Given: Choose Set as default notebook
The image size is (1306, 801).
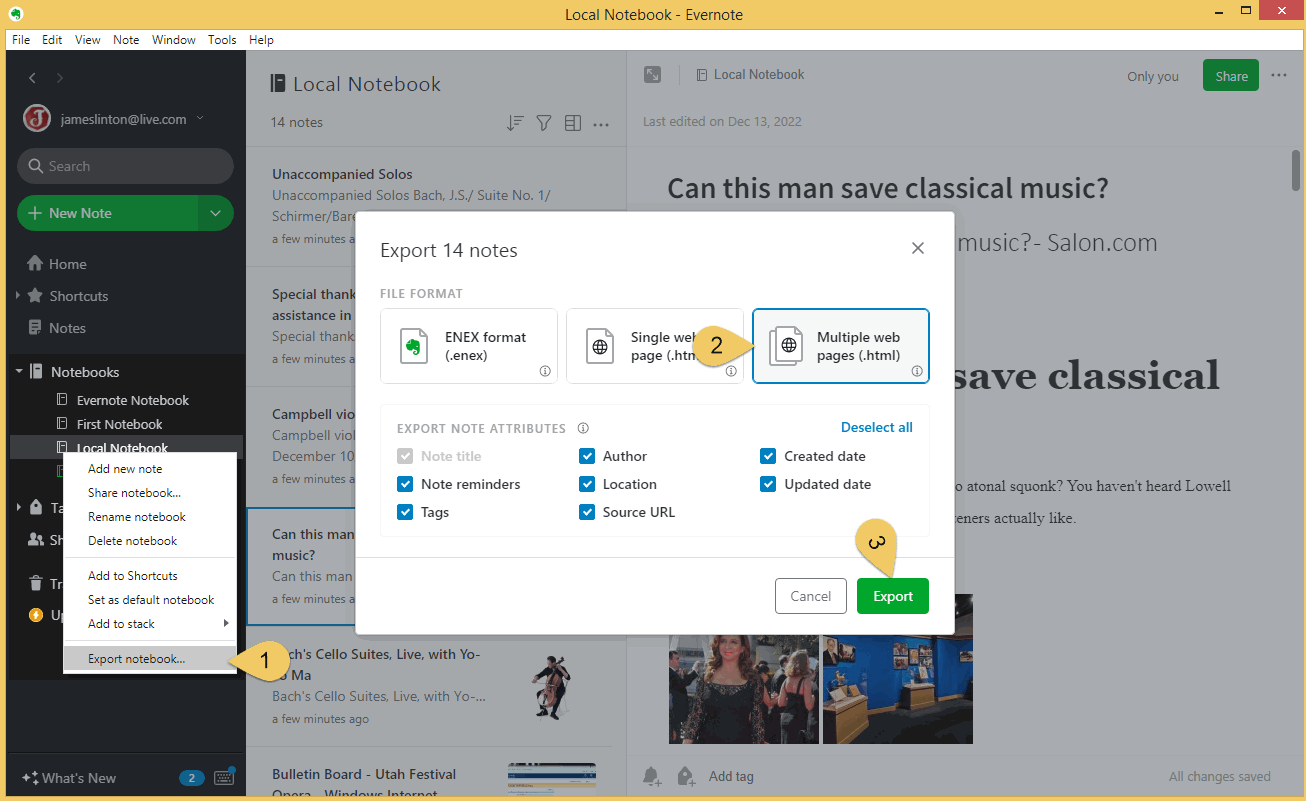Looking at the screenshot, I should [150, 600].
